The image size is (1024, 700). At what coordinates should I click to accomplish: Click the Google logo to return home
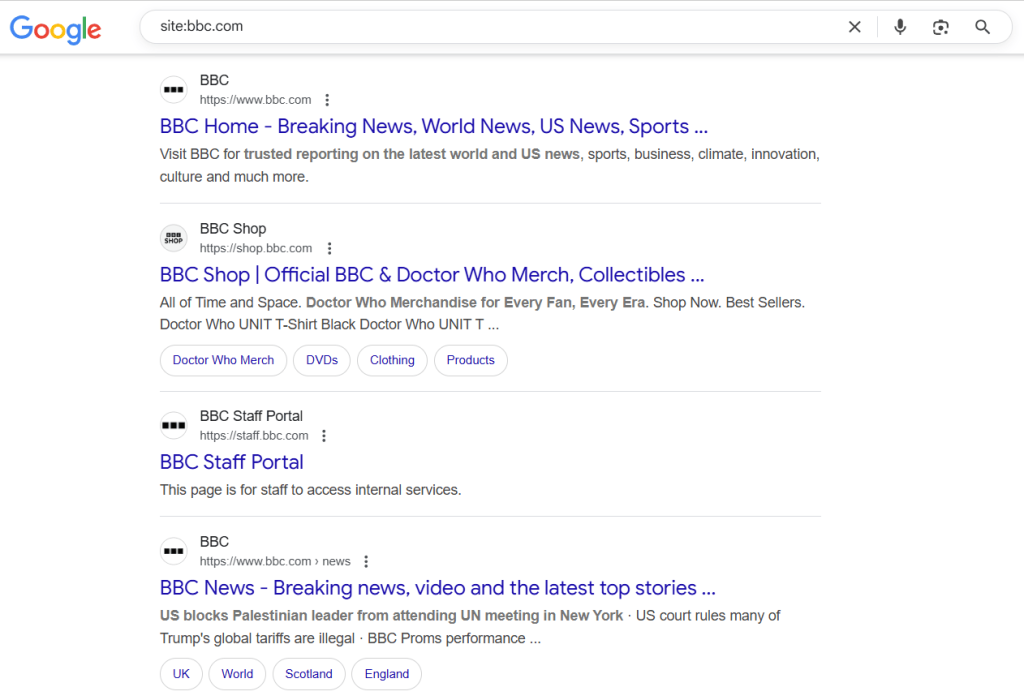(x=55, y=30)
